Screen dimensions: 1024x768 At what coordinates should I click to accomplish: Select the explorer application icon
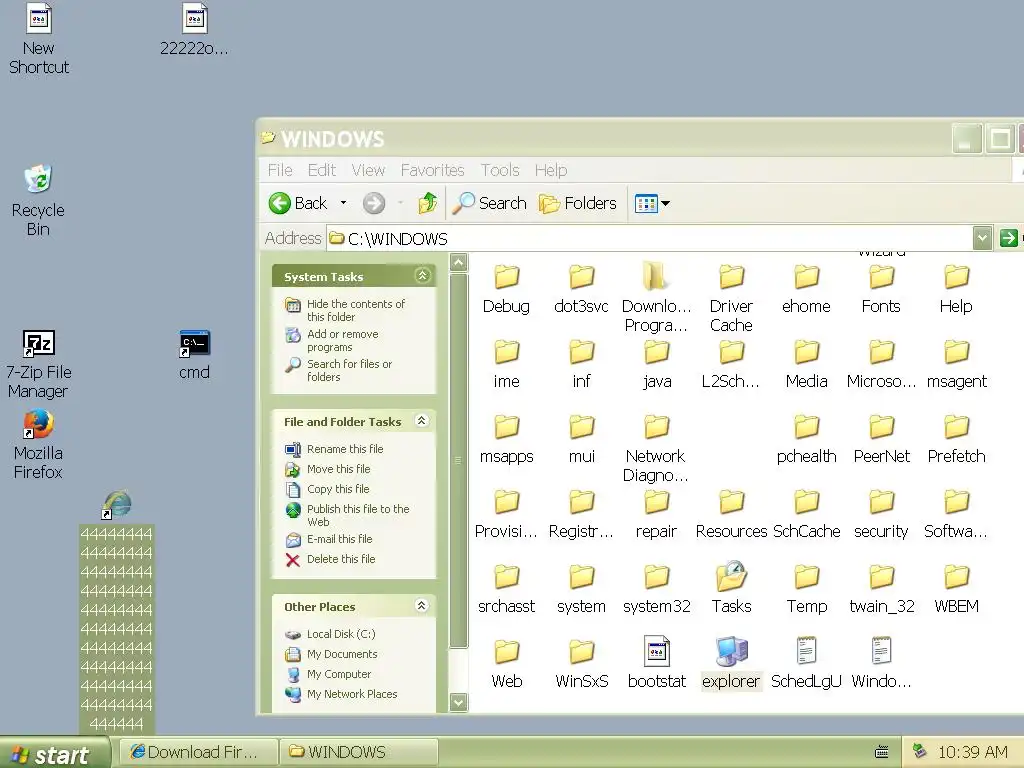[731, 652]
